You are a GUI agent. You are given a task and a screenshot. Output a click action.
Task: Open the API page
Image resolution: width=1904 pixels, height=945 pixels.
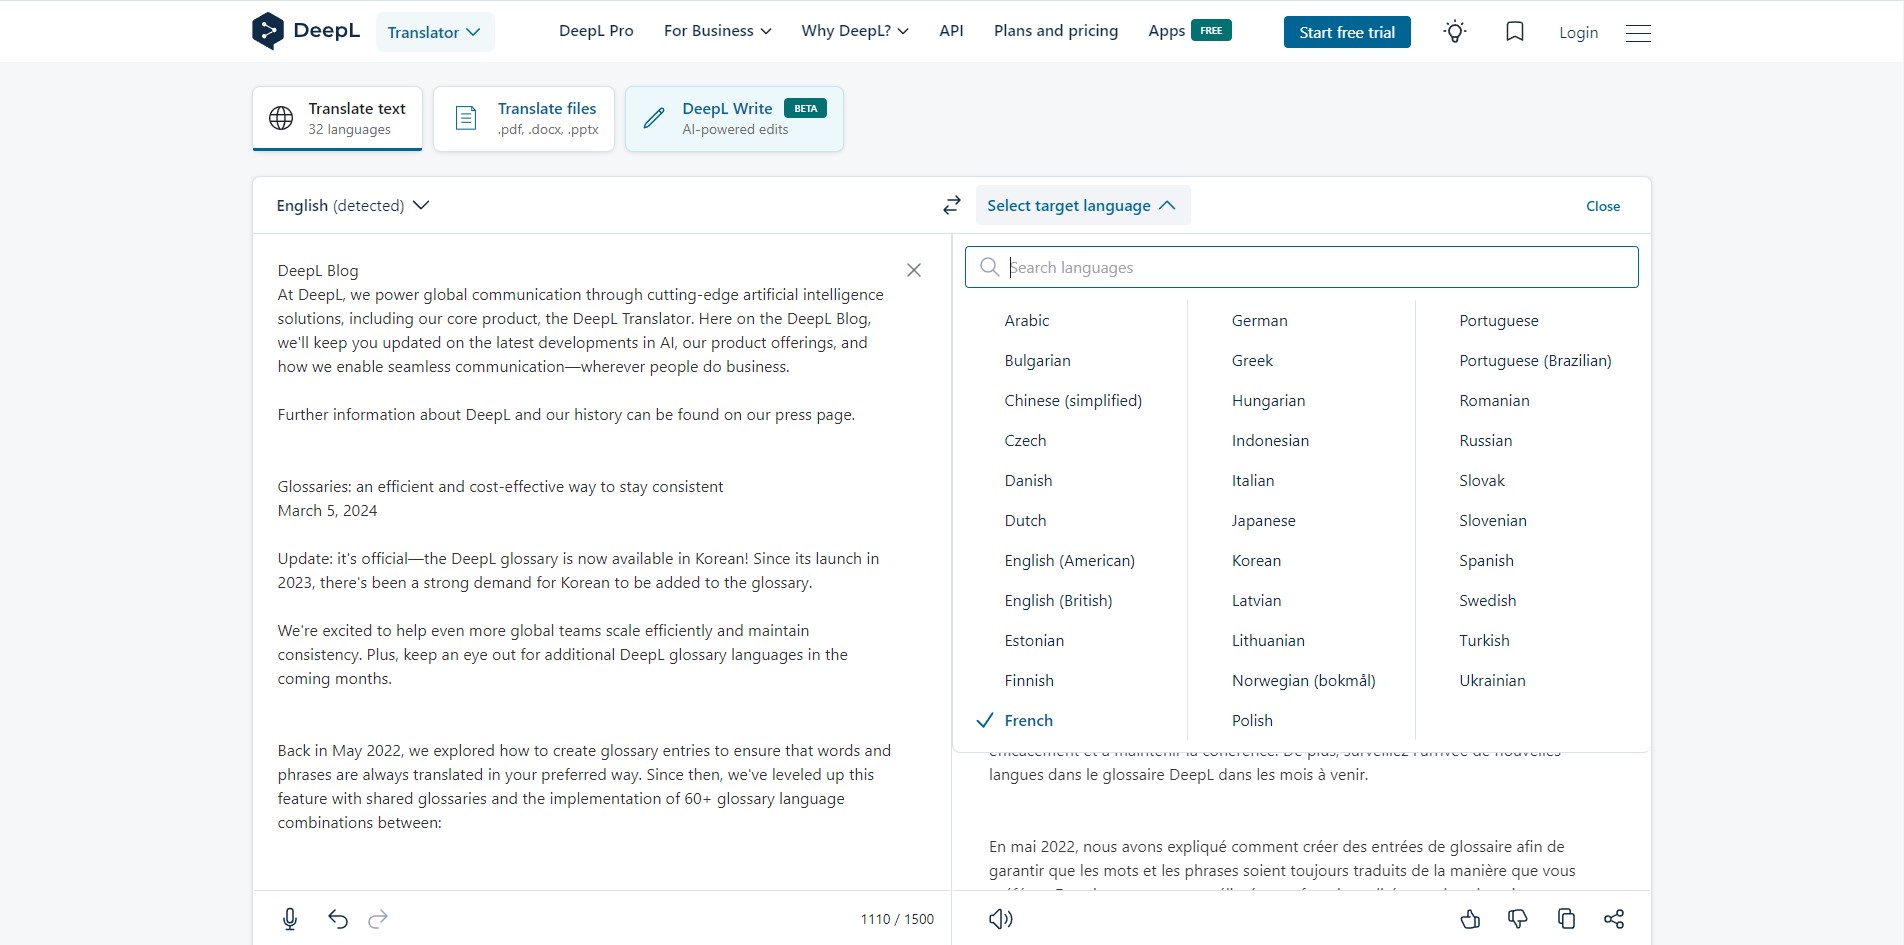pos(951,31)
